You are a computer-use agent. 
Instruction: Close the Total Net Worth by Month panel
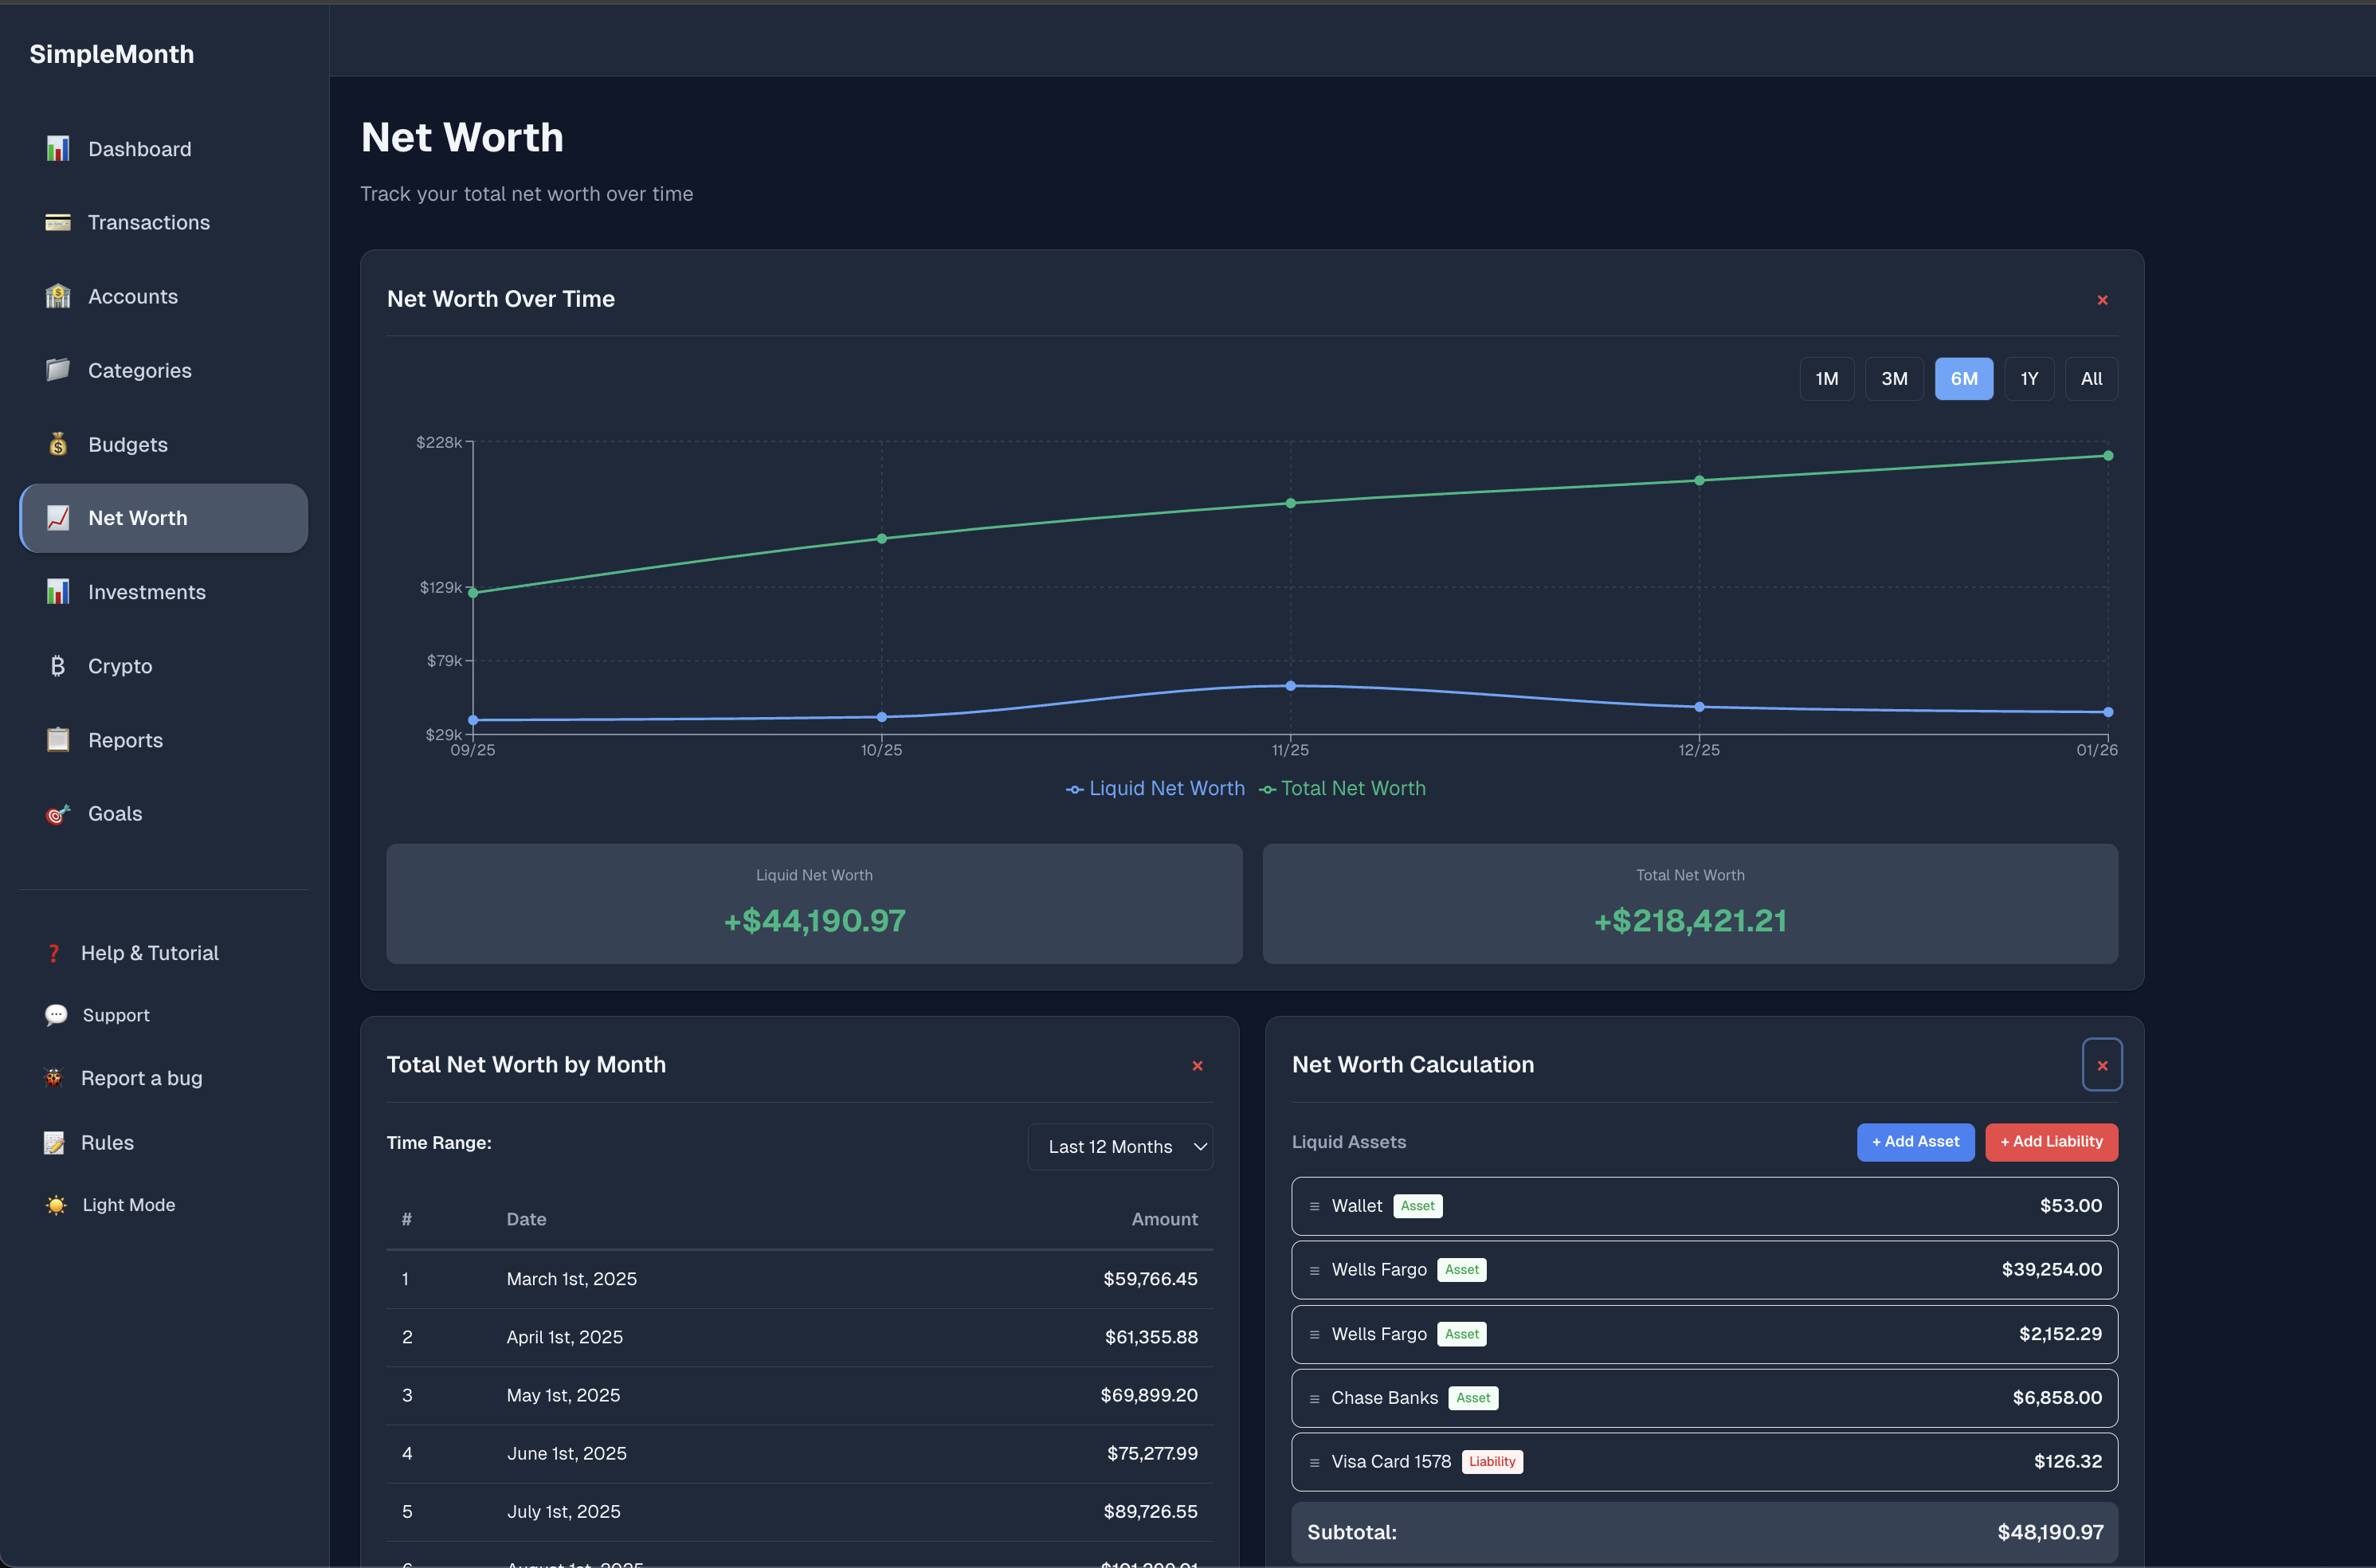point(1197,1066)
